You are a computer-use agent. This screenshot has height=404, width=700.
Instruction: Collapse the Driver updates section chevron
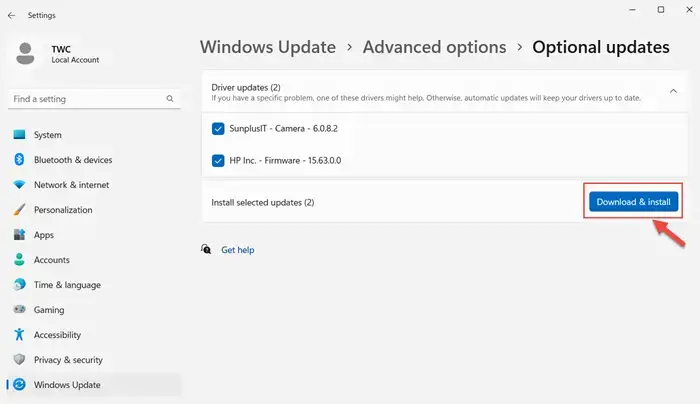click(673, 91)
